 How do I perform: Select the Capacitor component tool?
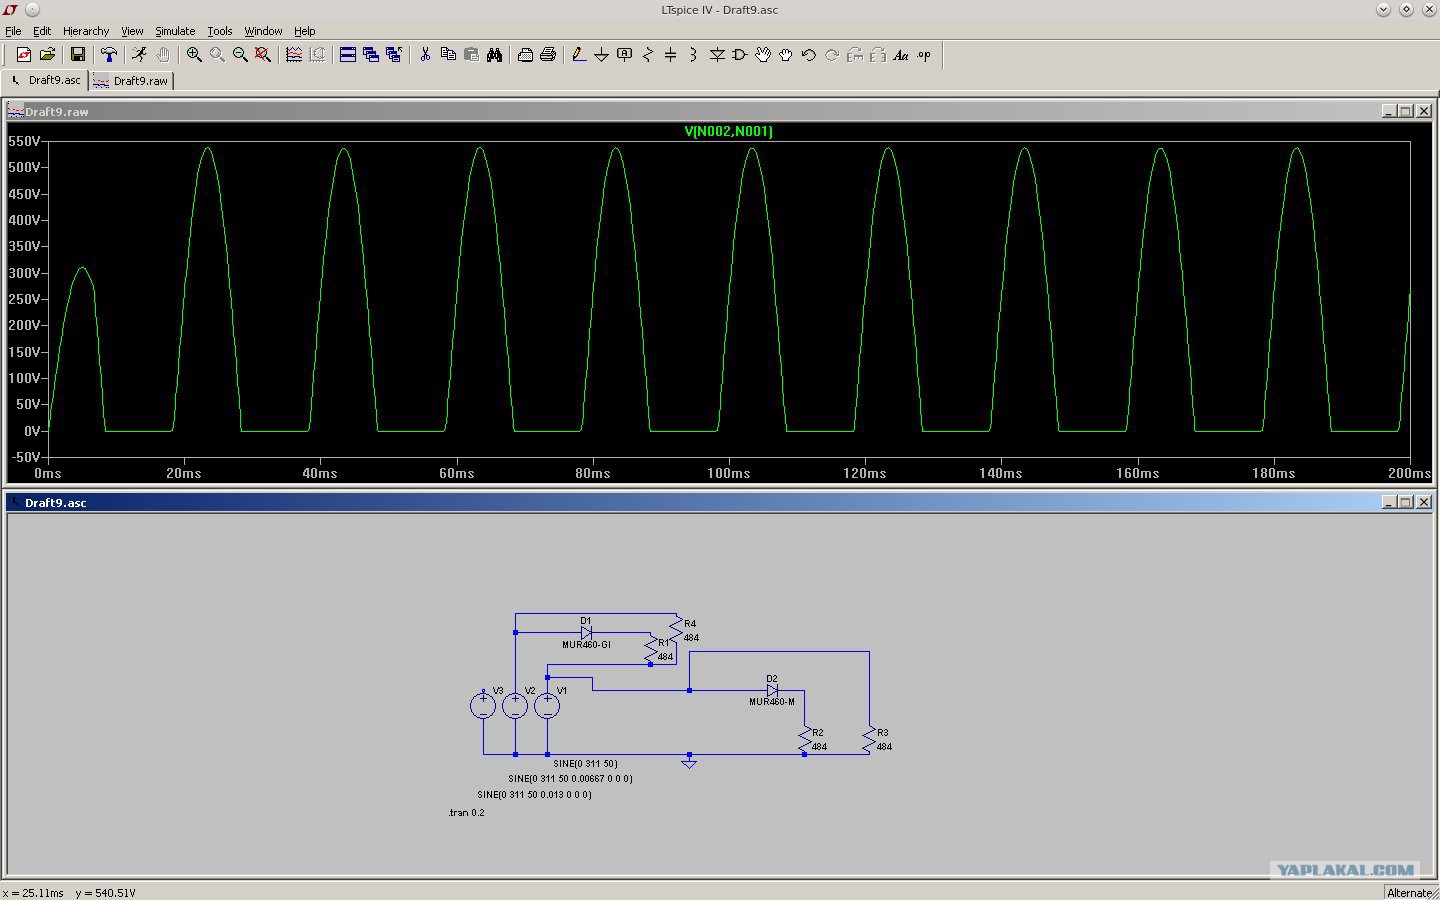point(670,55)
